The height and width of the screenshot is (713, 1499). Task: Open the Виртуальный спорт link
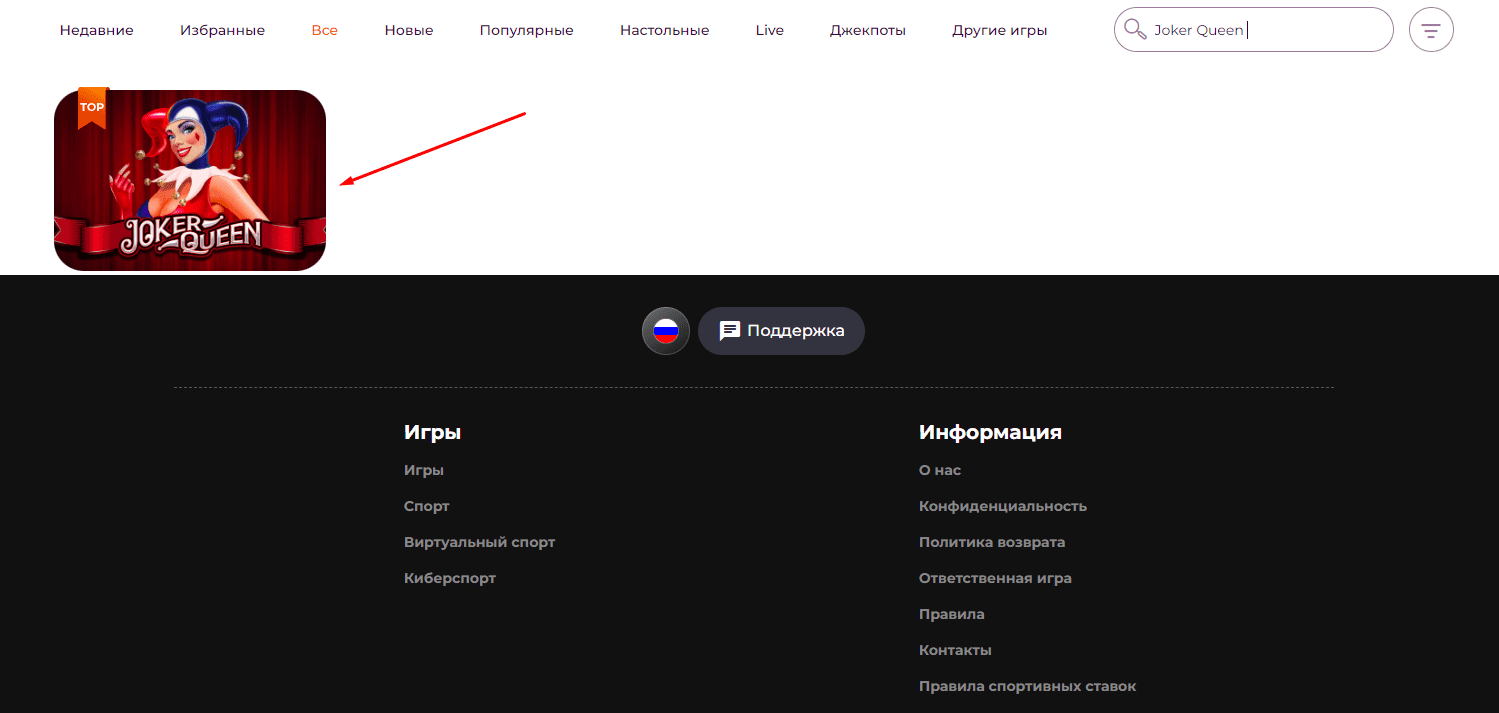coord(479,542)
